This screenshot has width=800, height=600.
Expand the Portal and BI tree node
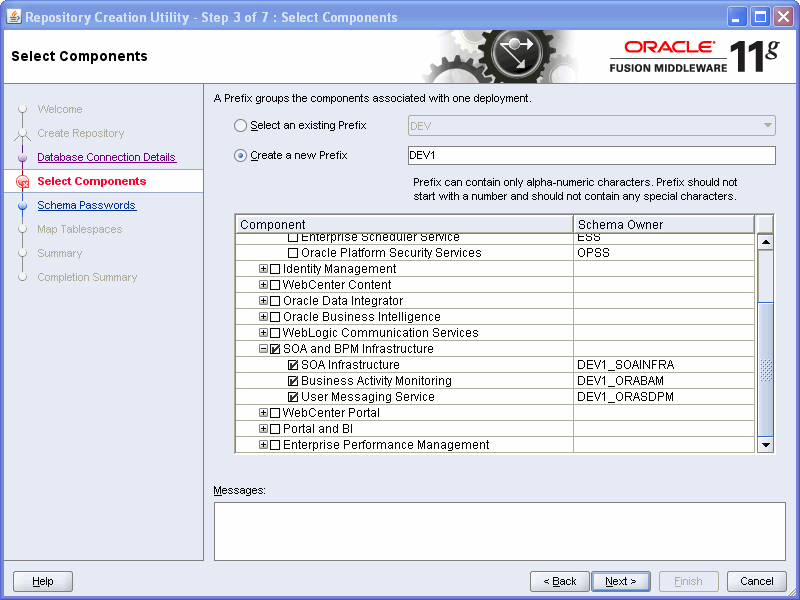263,429
